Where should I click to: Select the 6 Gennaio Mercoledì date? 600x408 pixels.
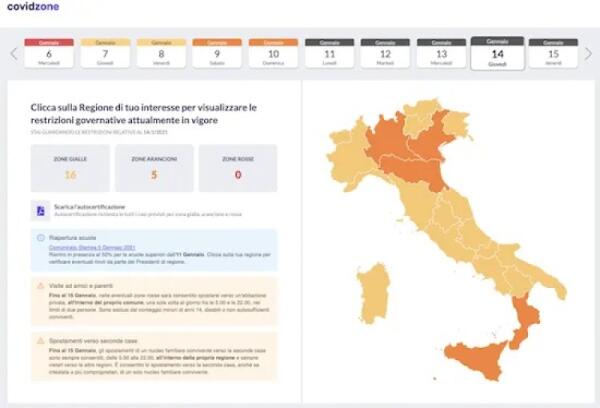tap(49, 55)
